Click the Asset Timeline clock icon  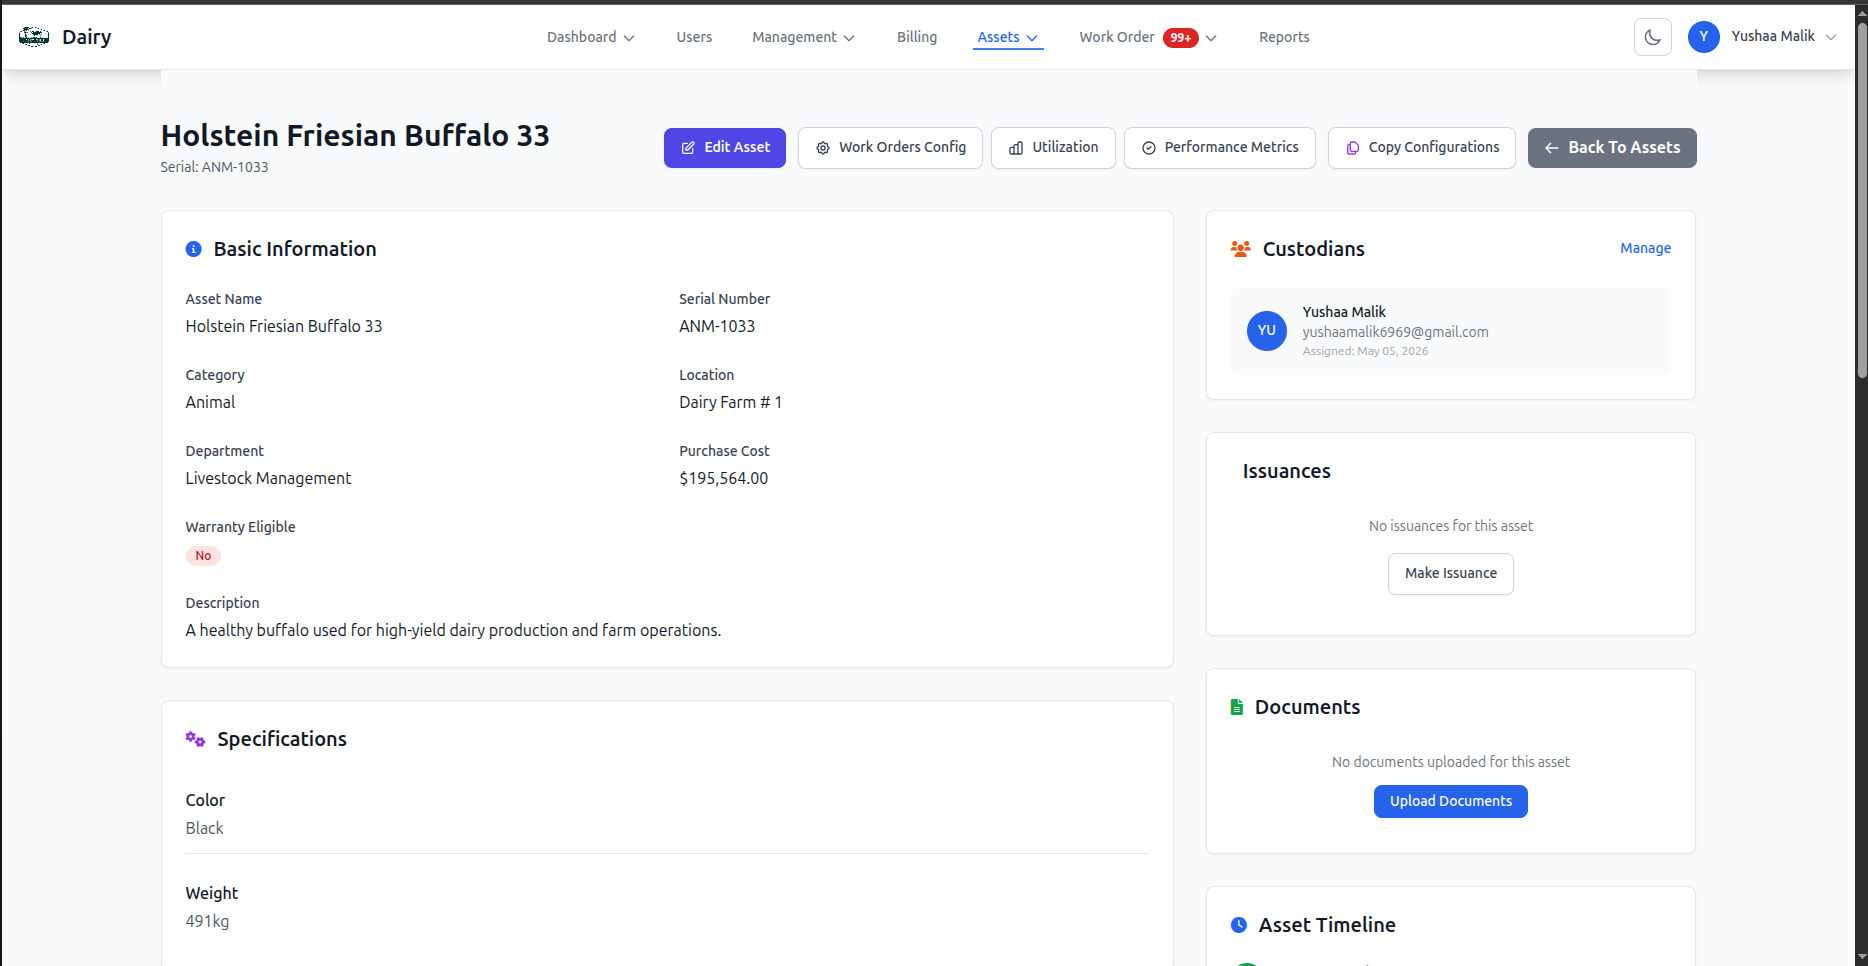coord(1239,925)
